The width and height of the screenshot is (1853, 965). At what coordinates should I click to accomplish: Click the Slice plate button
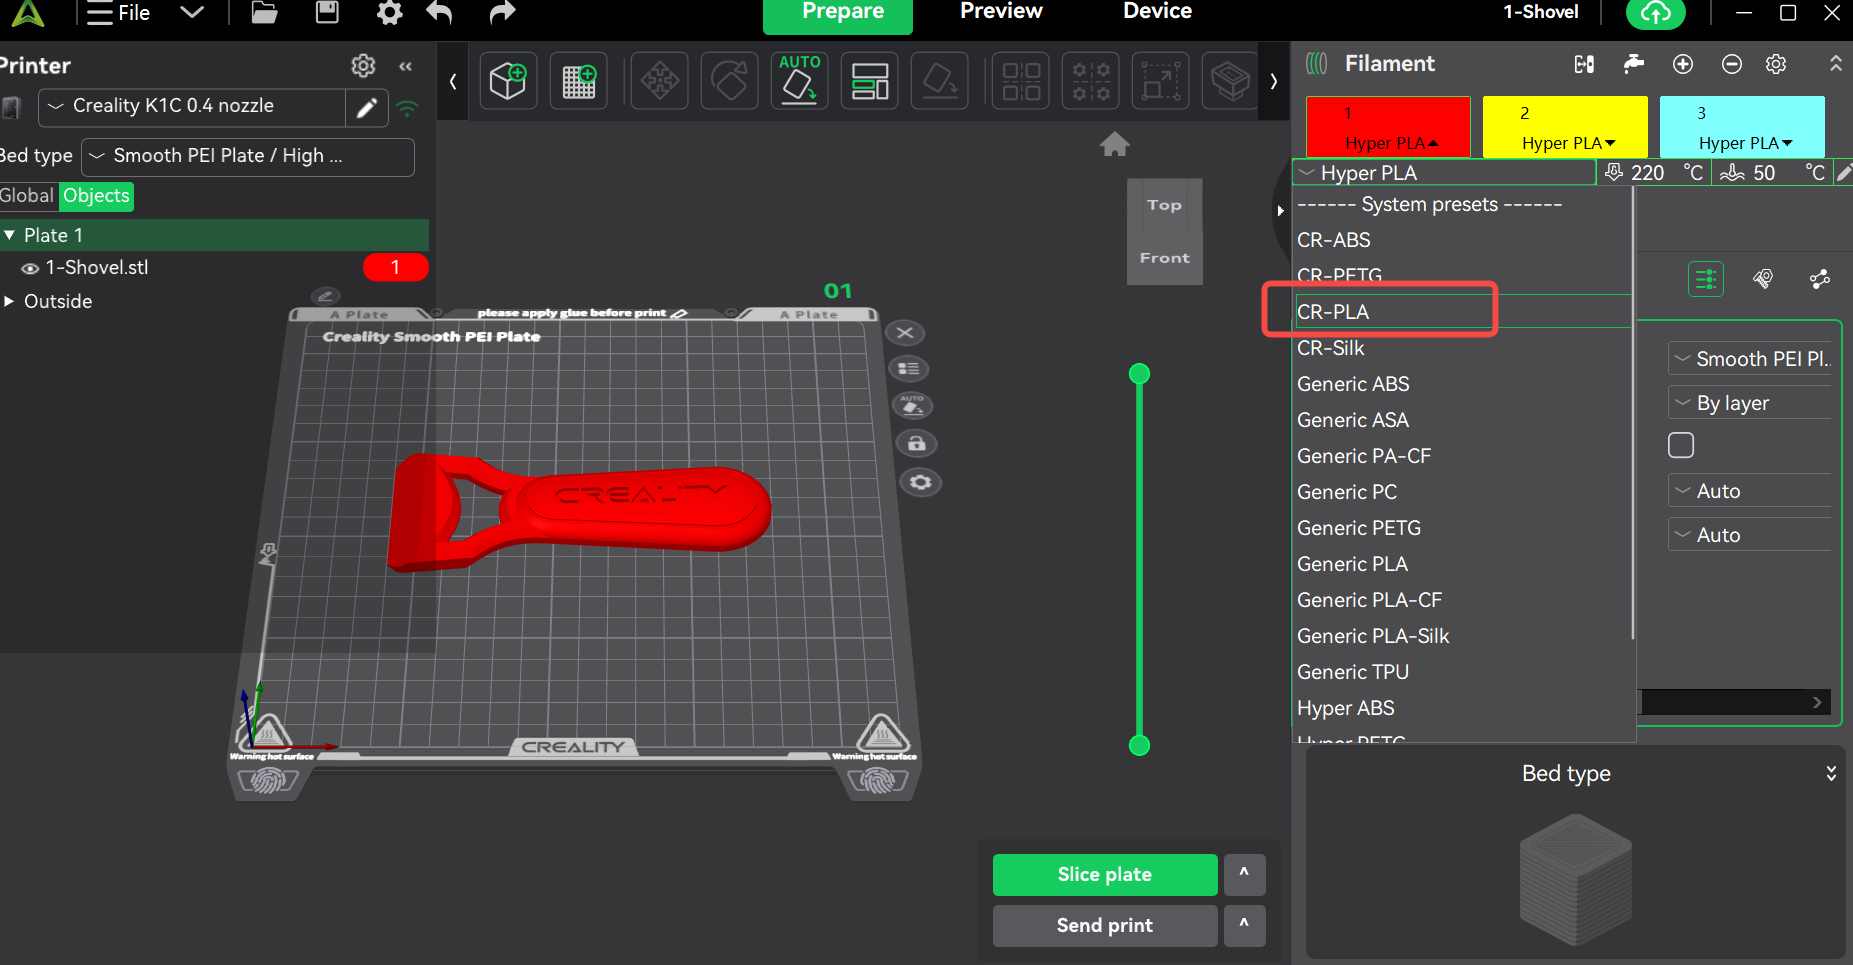coord(1104,875)
